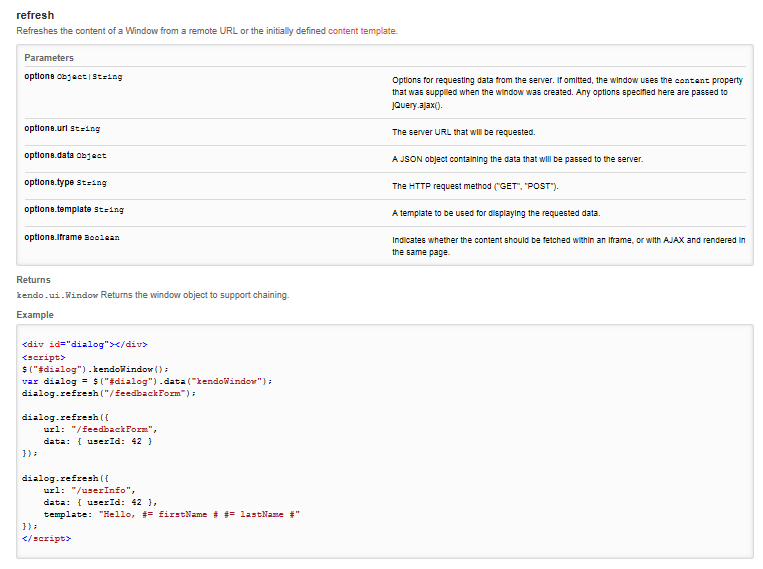This screenshot has height=569, width=763.
Task: Click the Parameters section header
Action: (49, 58)
